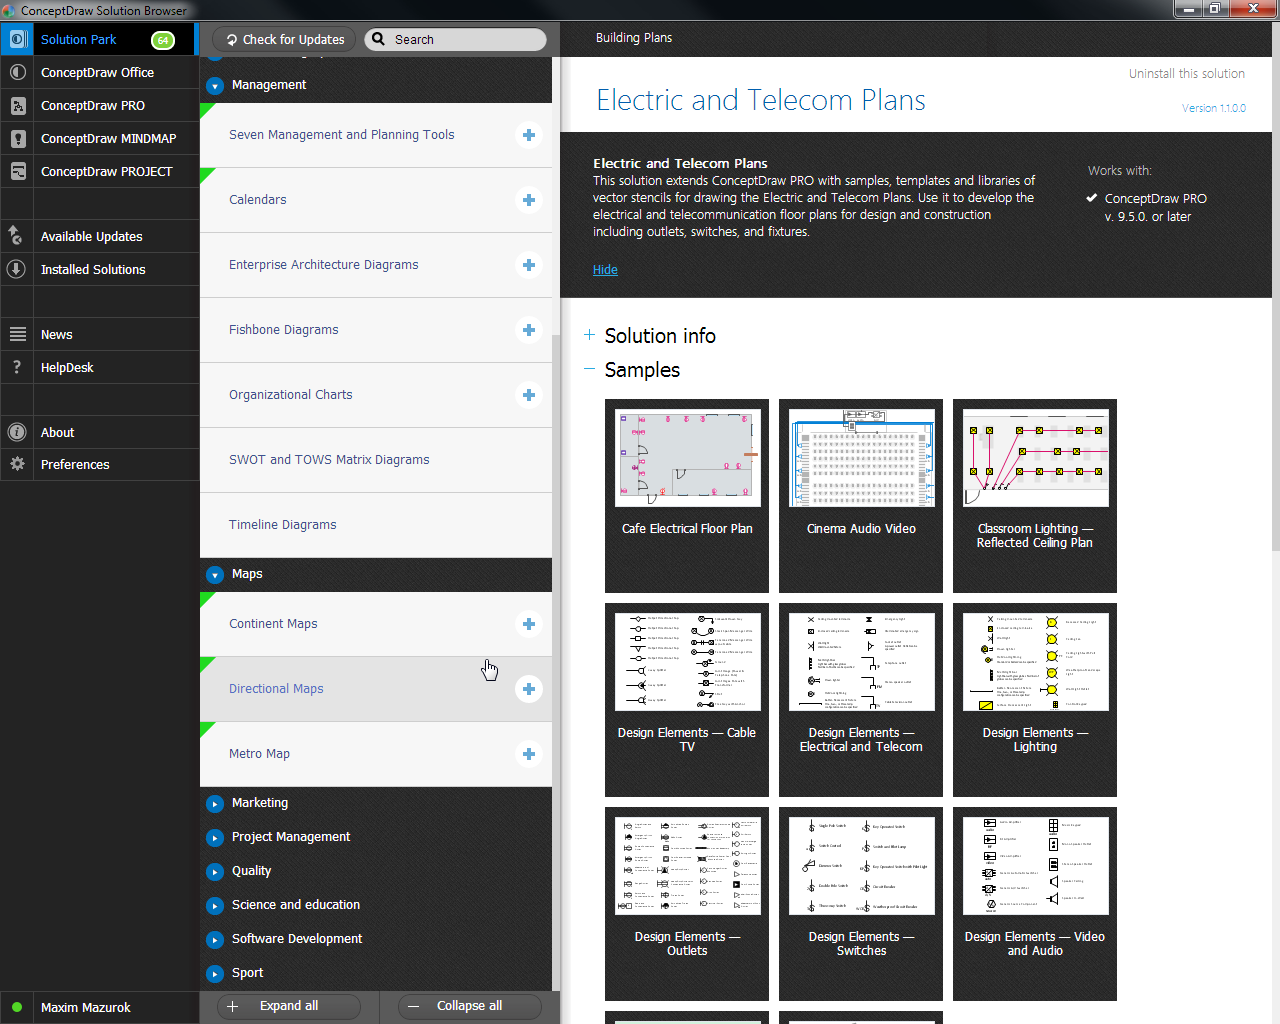The image size is (1280, 1024).
Task: Select Timeline Diagrams solution
Action: pos(376,525)
